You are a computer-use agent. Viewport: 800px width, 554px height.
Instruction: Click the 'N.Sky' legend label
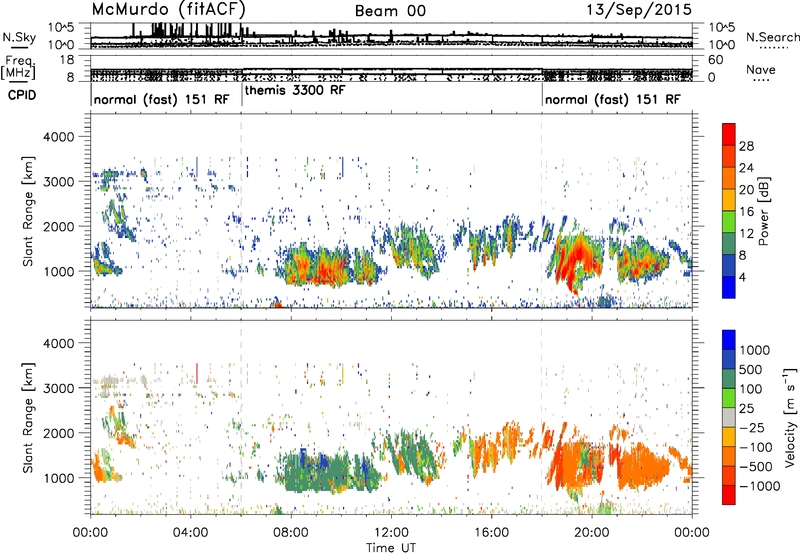click(x=19, y=37)
